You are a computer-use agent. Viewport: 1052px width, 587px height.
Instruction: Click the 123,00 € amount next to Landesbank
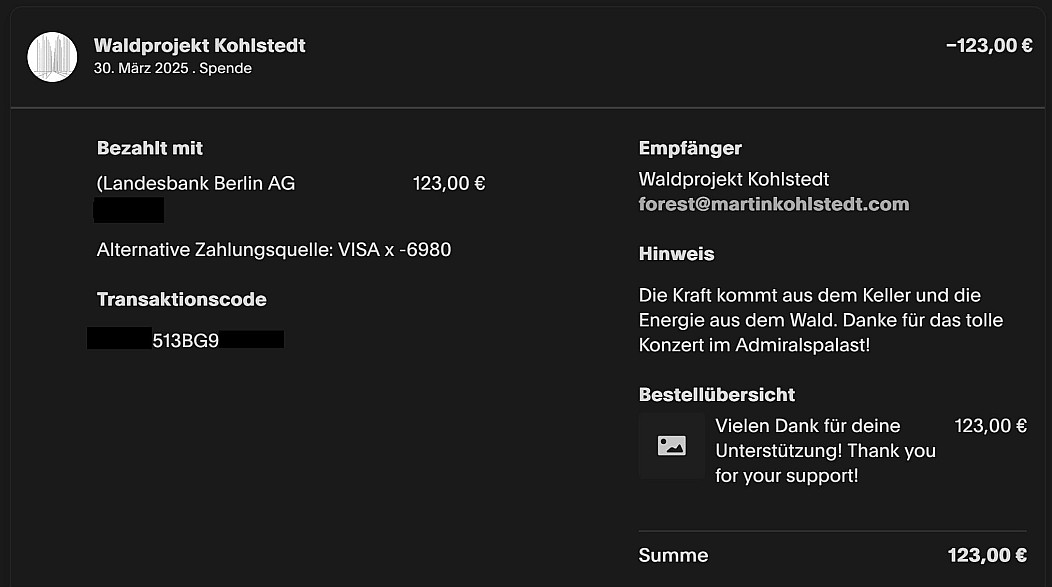448,184
